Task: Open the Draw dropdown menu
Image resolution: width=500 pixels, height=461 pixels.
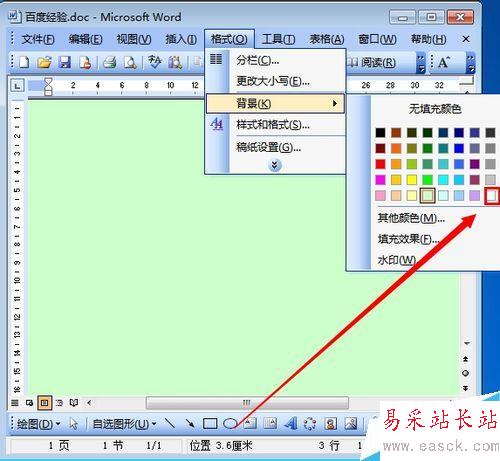Action: [x=38, y=424]
